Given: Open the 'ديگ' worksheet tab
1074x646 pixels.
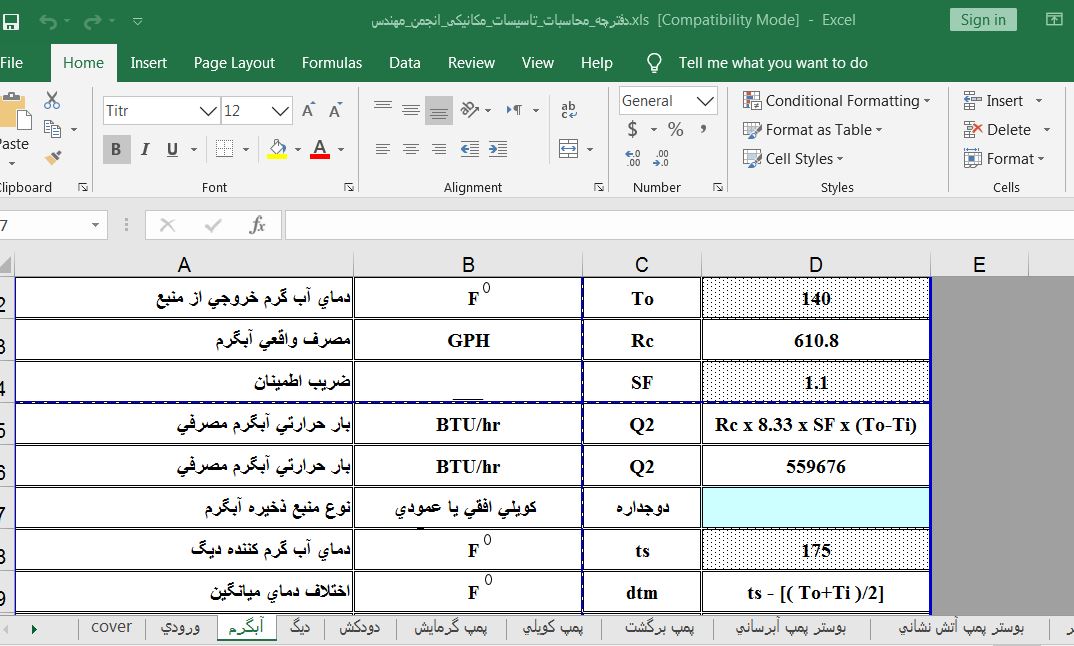Looking at the screenshot, I should coord(300,628).
